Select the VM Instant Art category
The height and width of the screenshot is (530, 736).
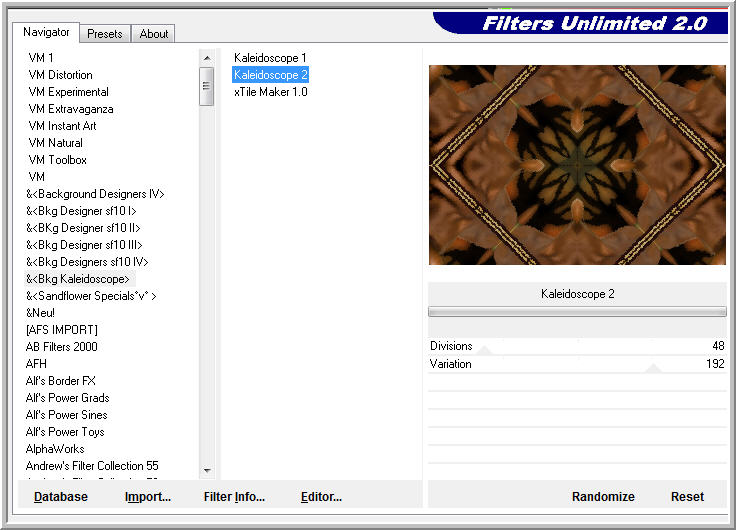tap(62, 126)
